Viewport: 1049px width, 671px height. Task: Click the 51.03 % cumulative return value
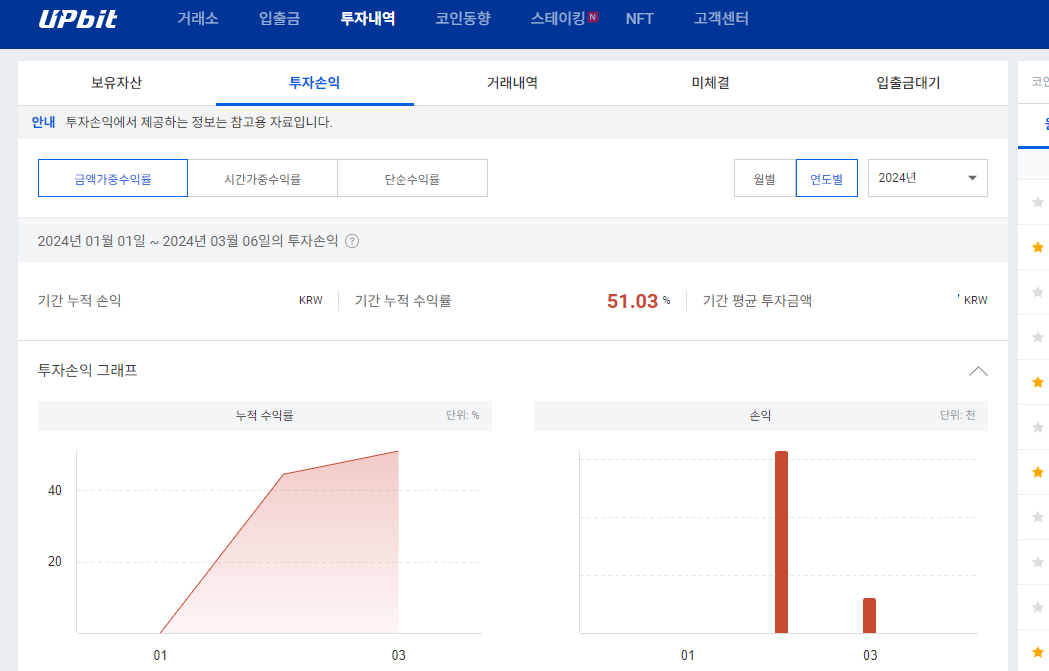pos(638,301)
